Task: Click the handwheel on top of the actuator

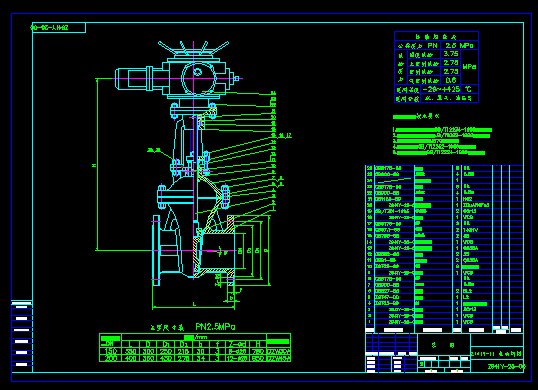Action: [x=193, y=49]
